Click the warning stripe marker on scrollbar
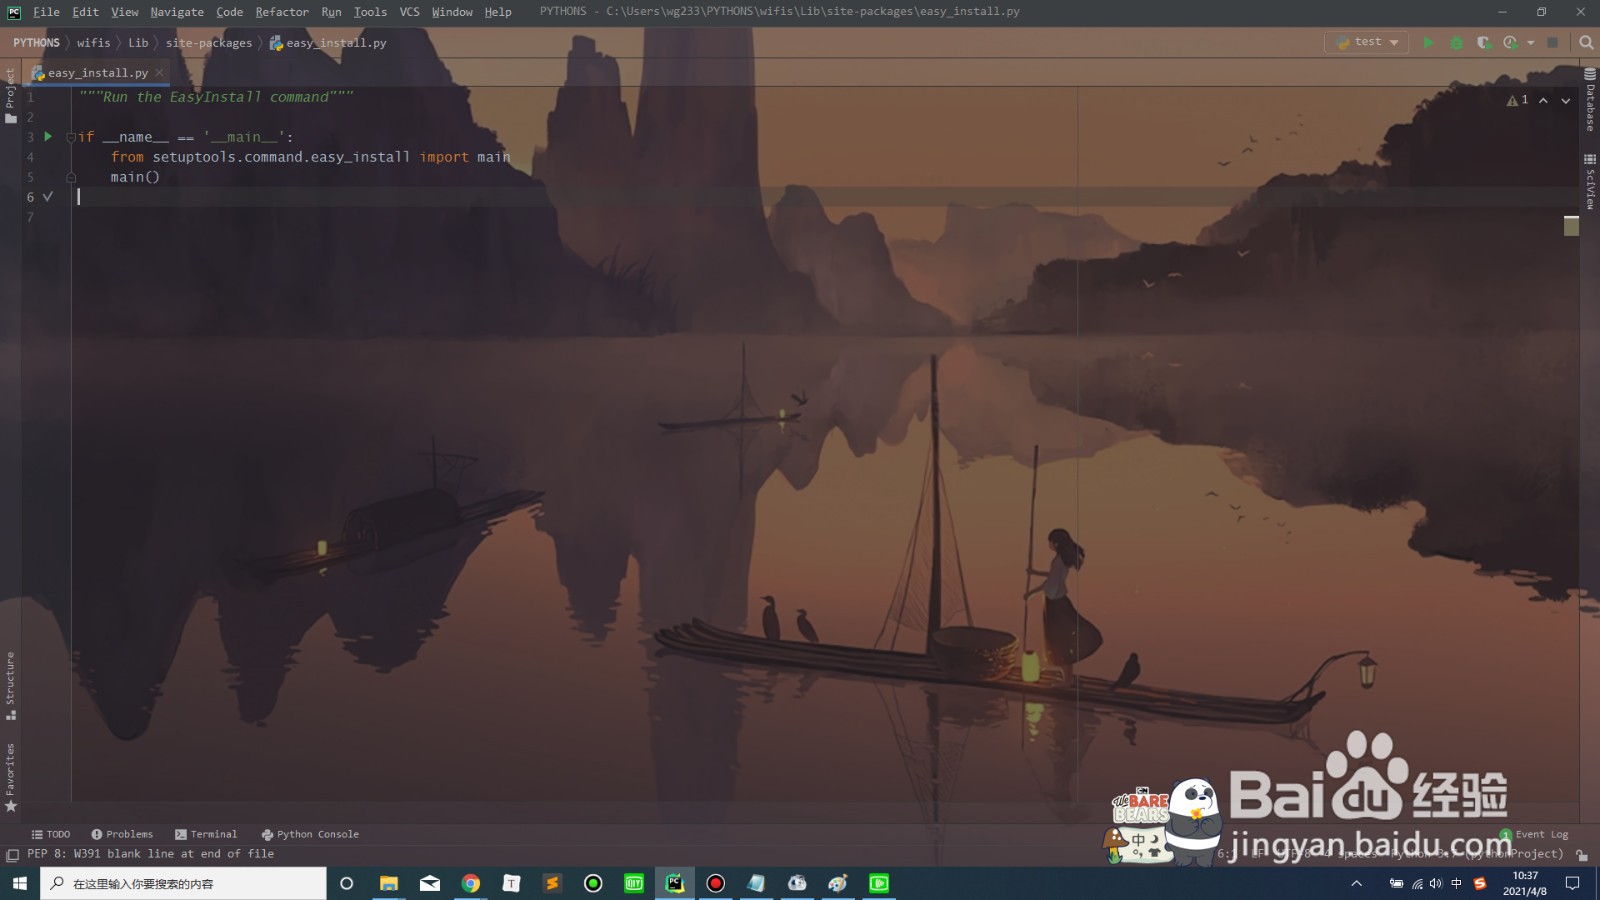 click(x=1571, y=226)
